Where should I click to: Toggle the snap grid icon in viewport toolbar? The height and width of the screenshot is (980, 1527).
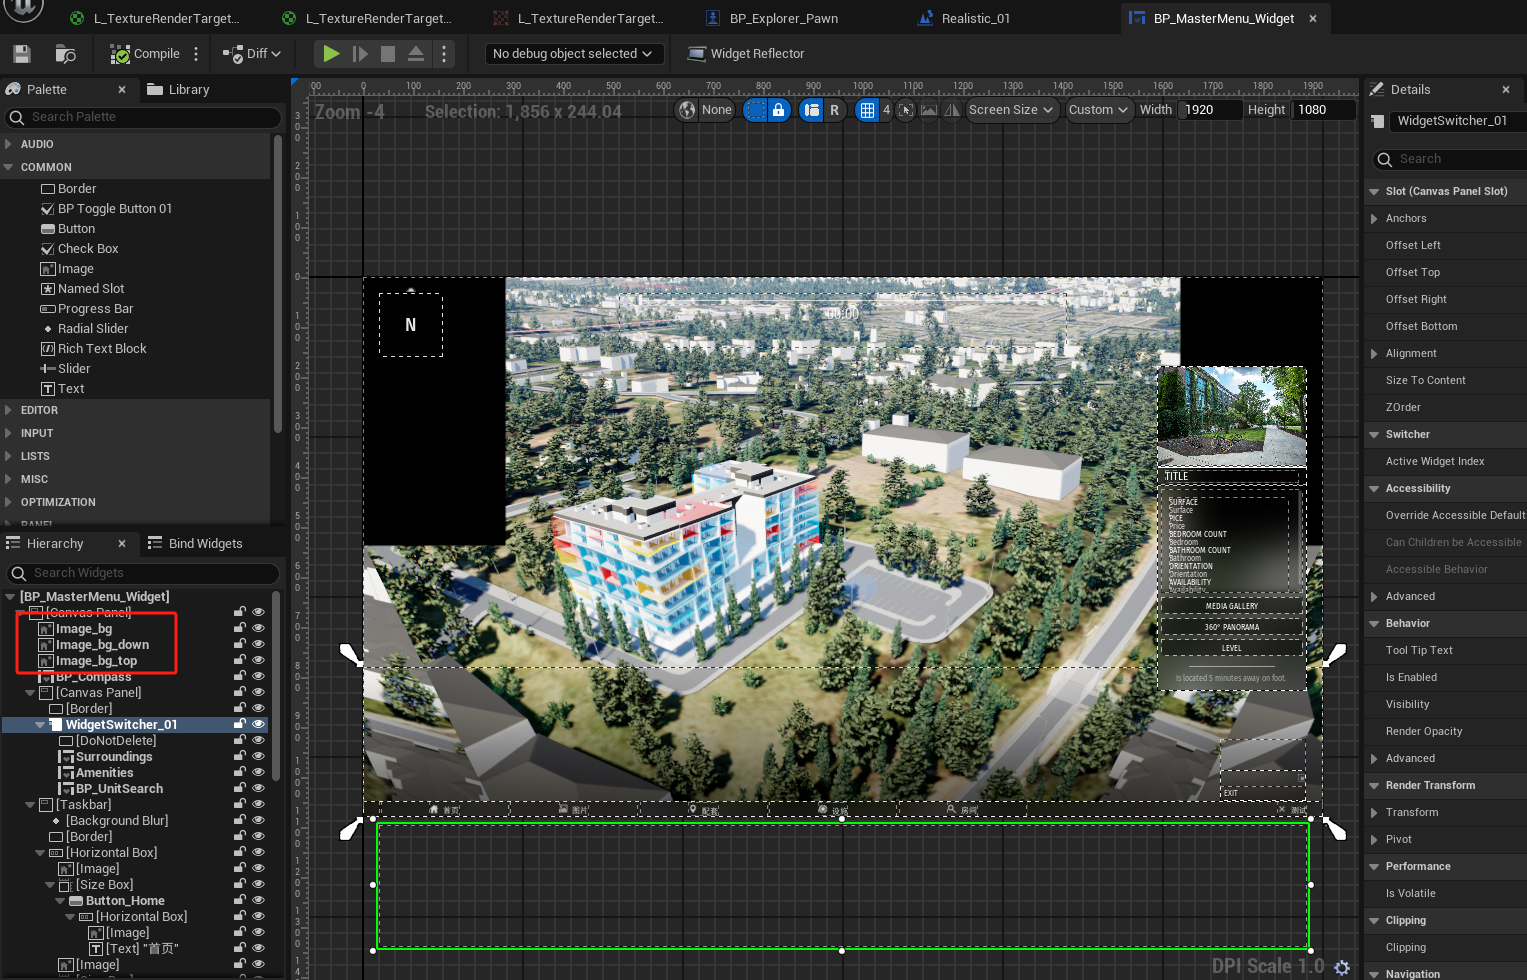(x=868, y=110)
